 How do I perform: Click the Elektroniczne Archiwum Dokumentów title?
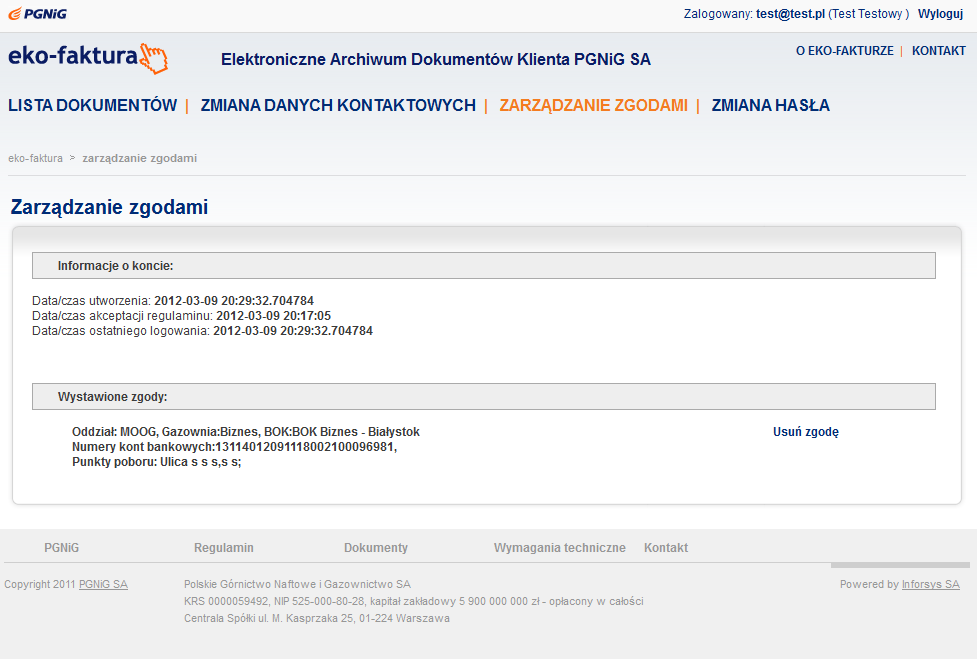[436, 59]
